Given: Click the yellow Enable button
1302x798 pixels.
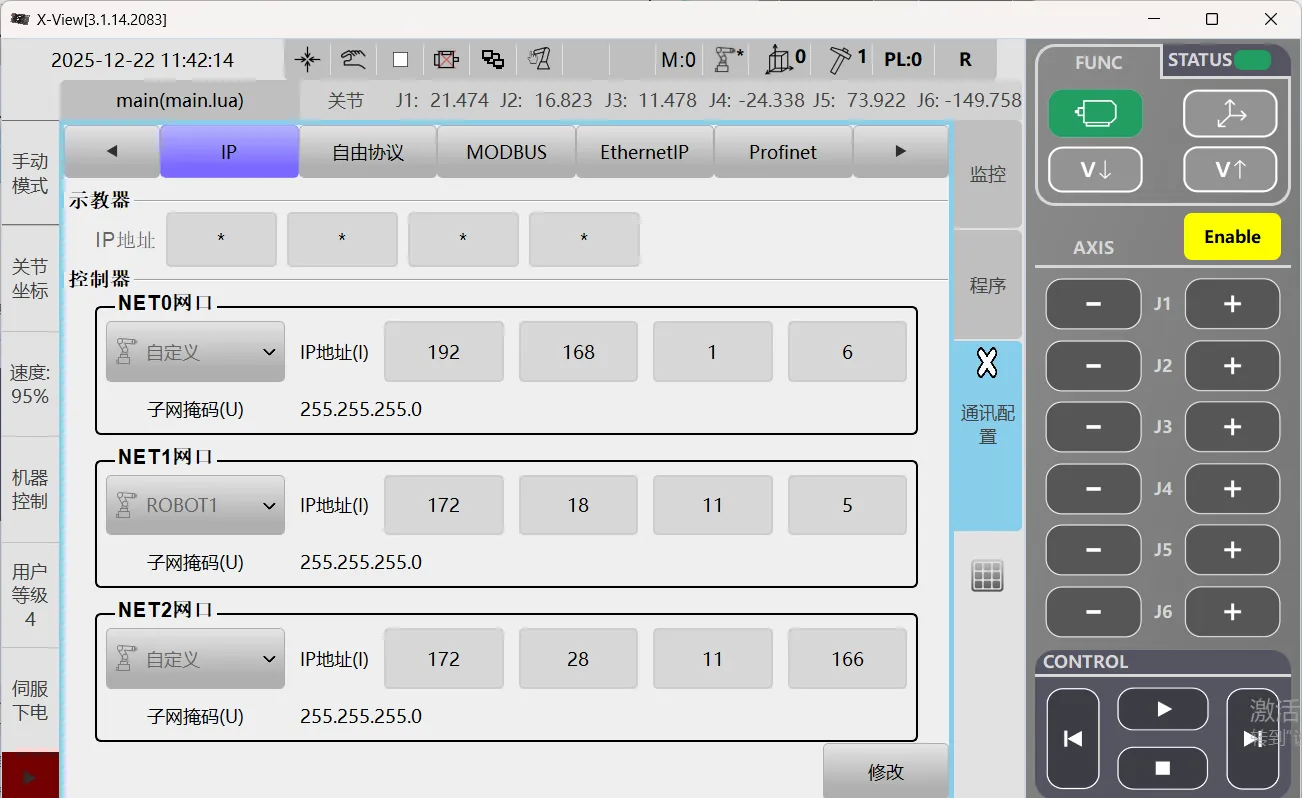Looking at the screenshot, I should (1232, 237).
